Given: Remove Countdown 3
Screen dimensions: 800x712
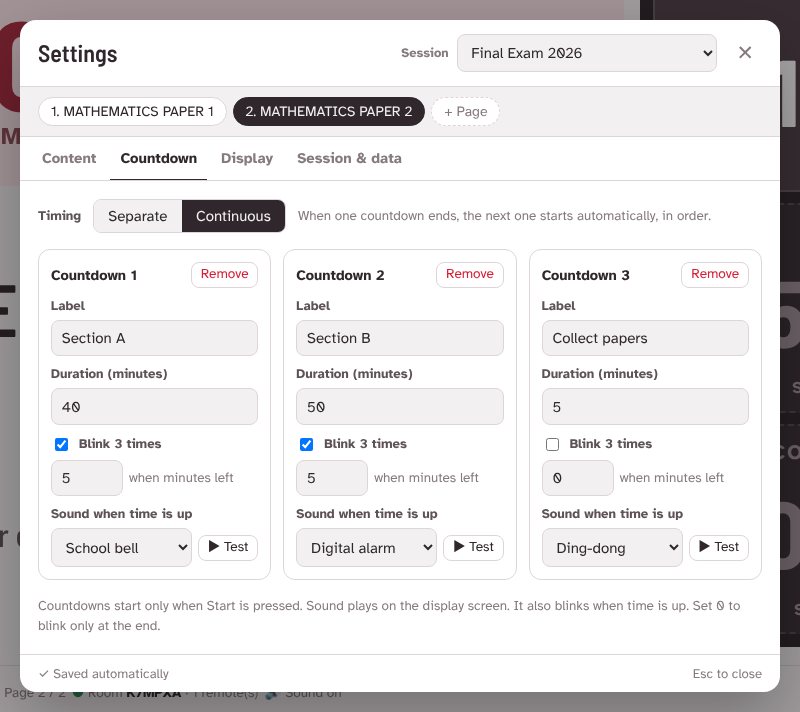Looking at the screenshot, I should pos(715,274).
